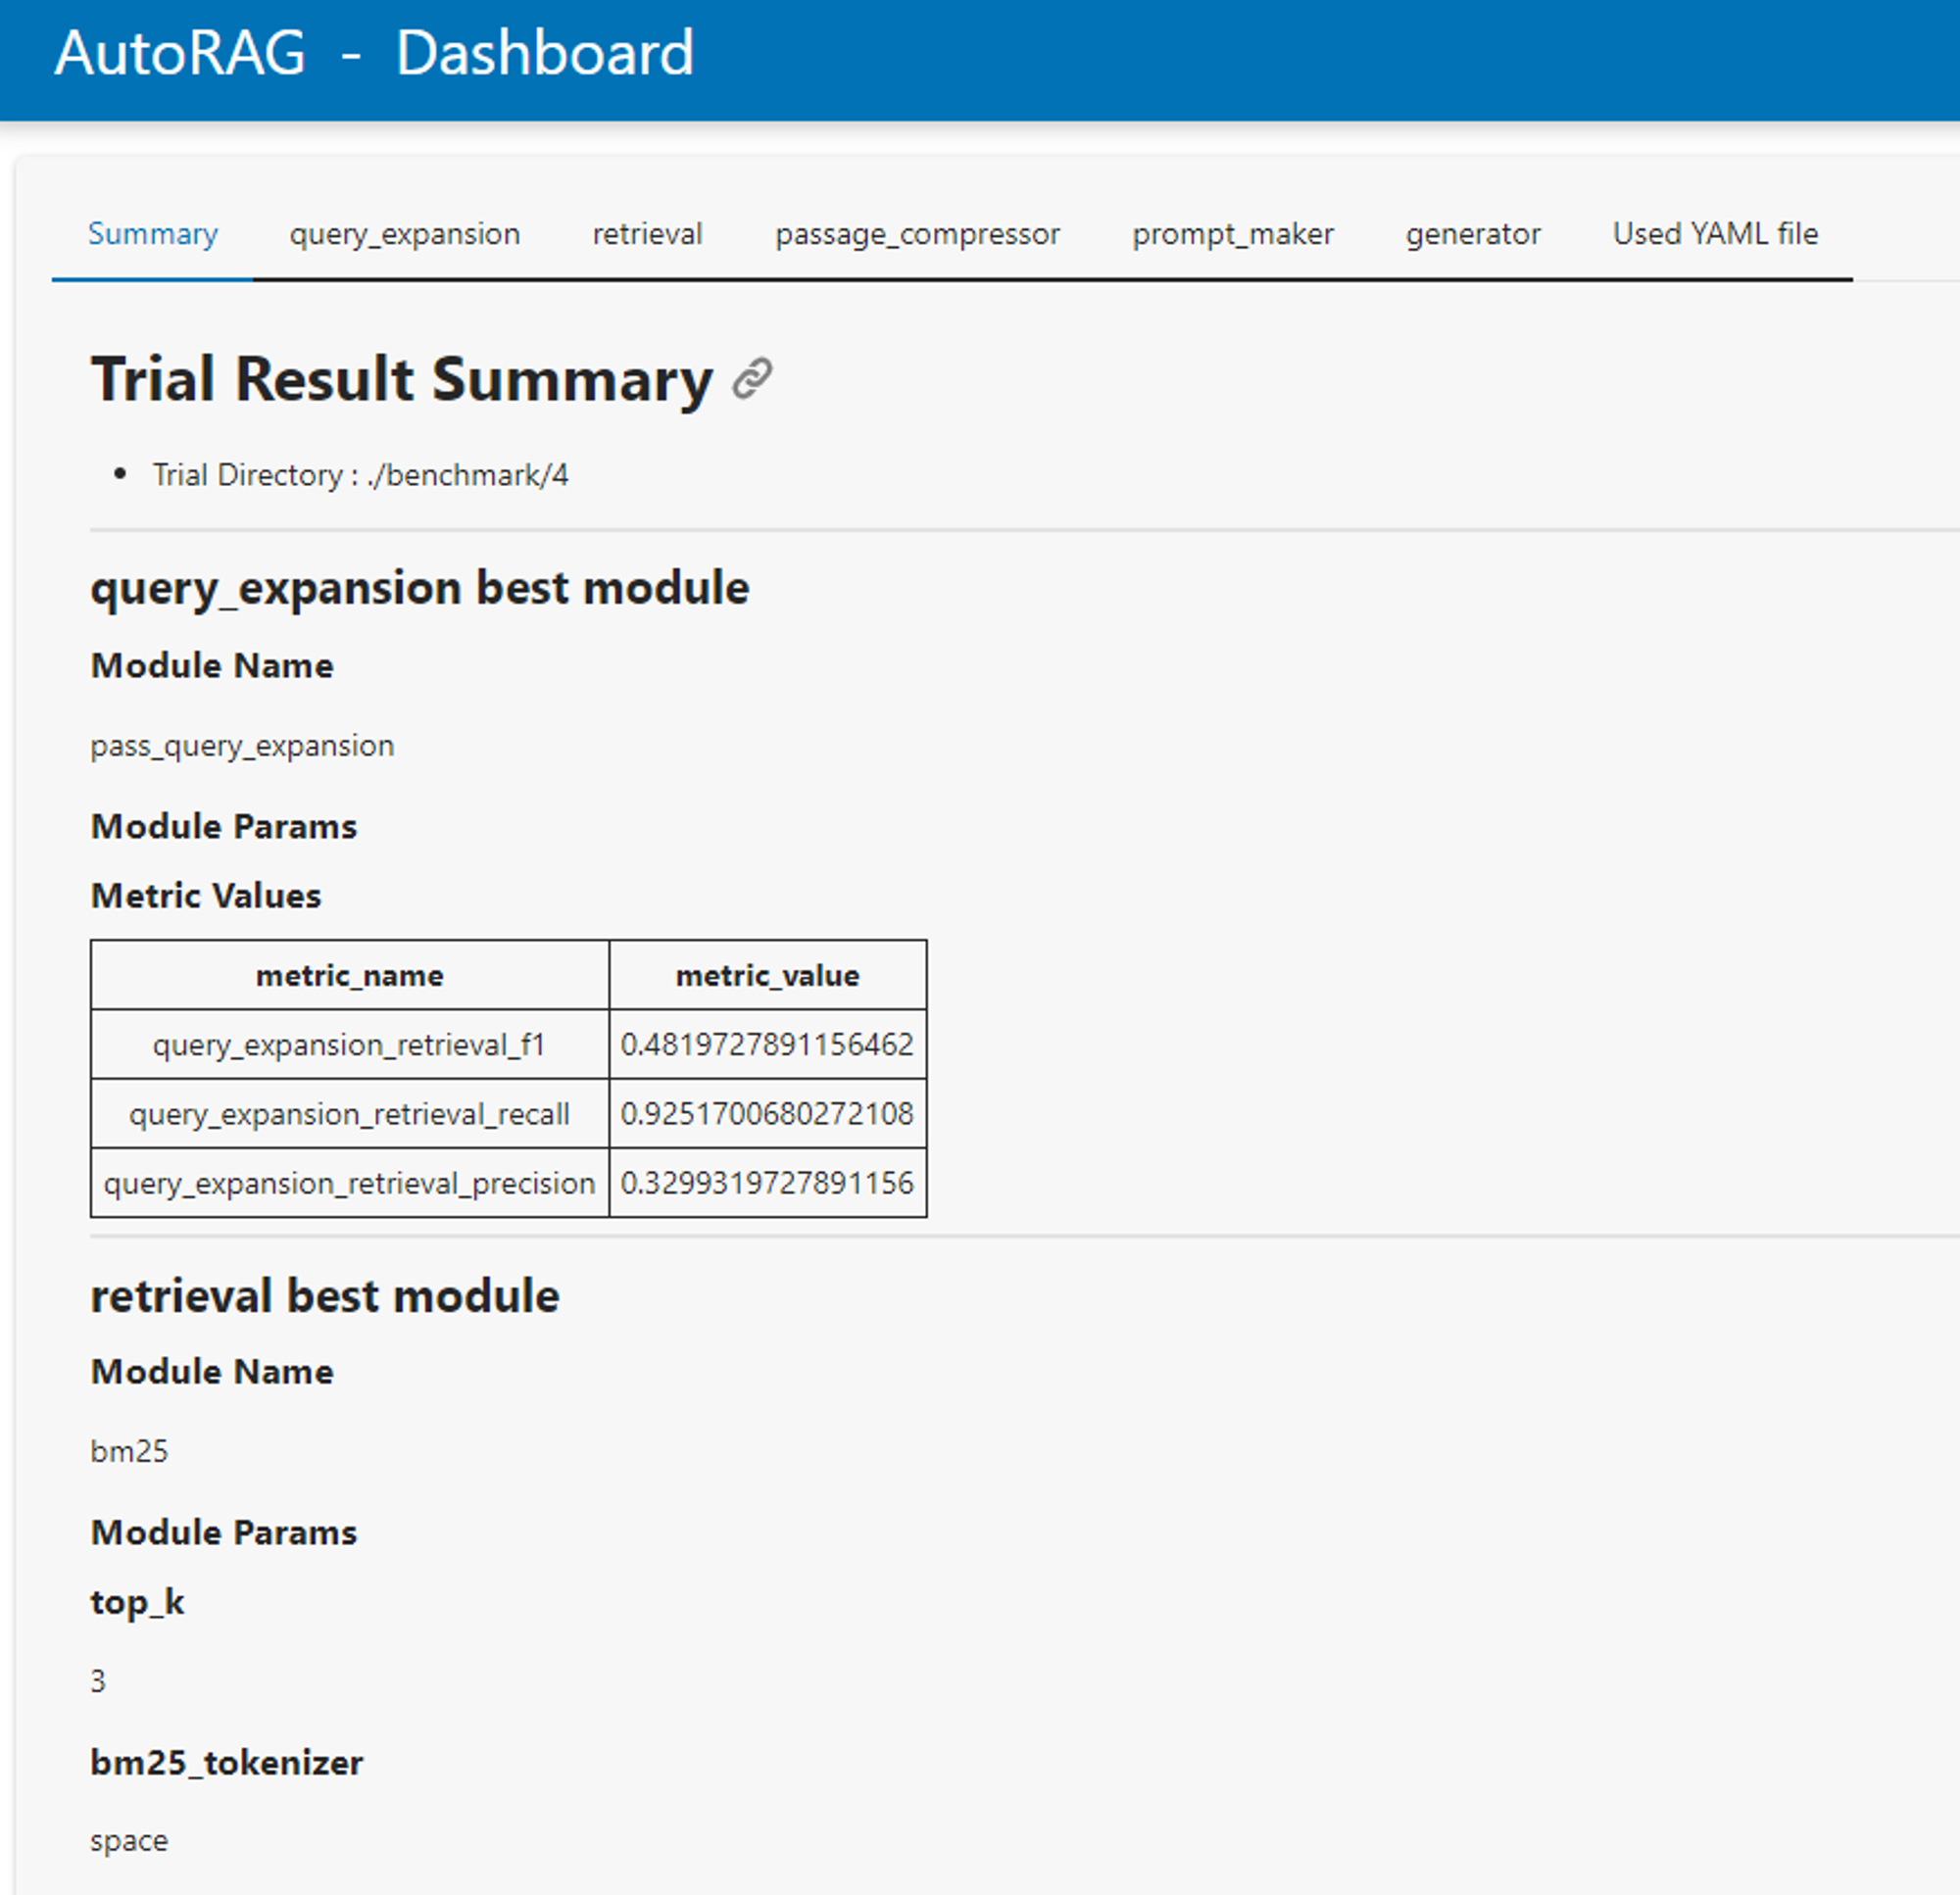The width and height of the screenshot is (1960, 1895).
Task: Select the passage_compressor tab
Action: click(916, 234)
